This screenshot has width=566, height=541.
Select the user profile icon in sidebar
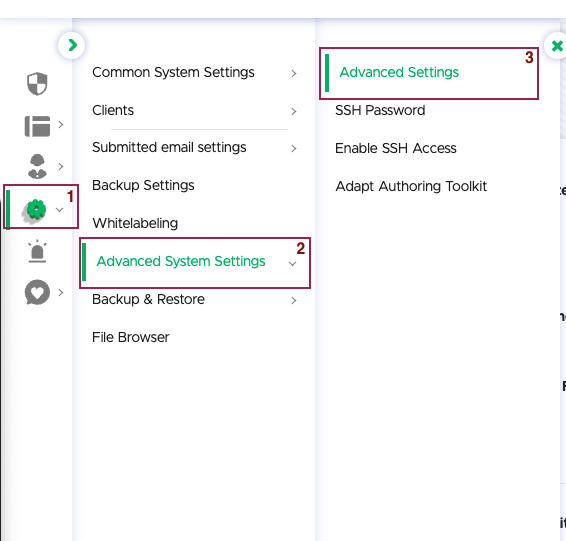[37, 166]
